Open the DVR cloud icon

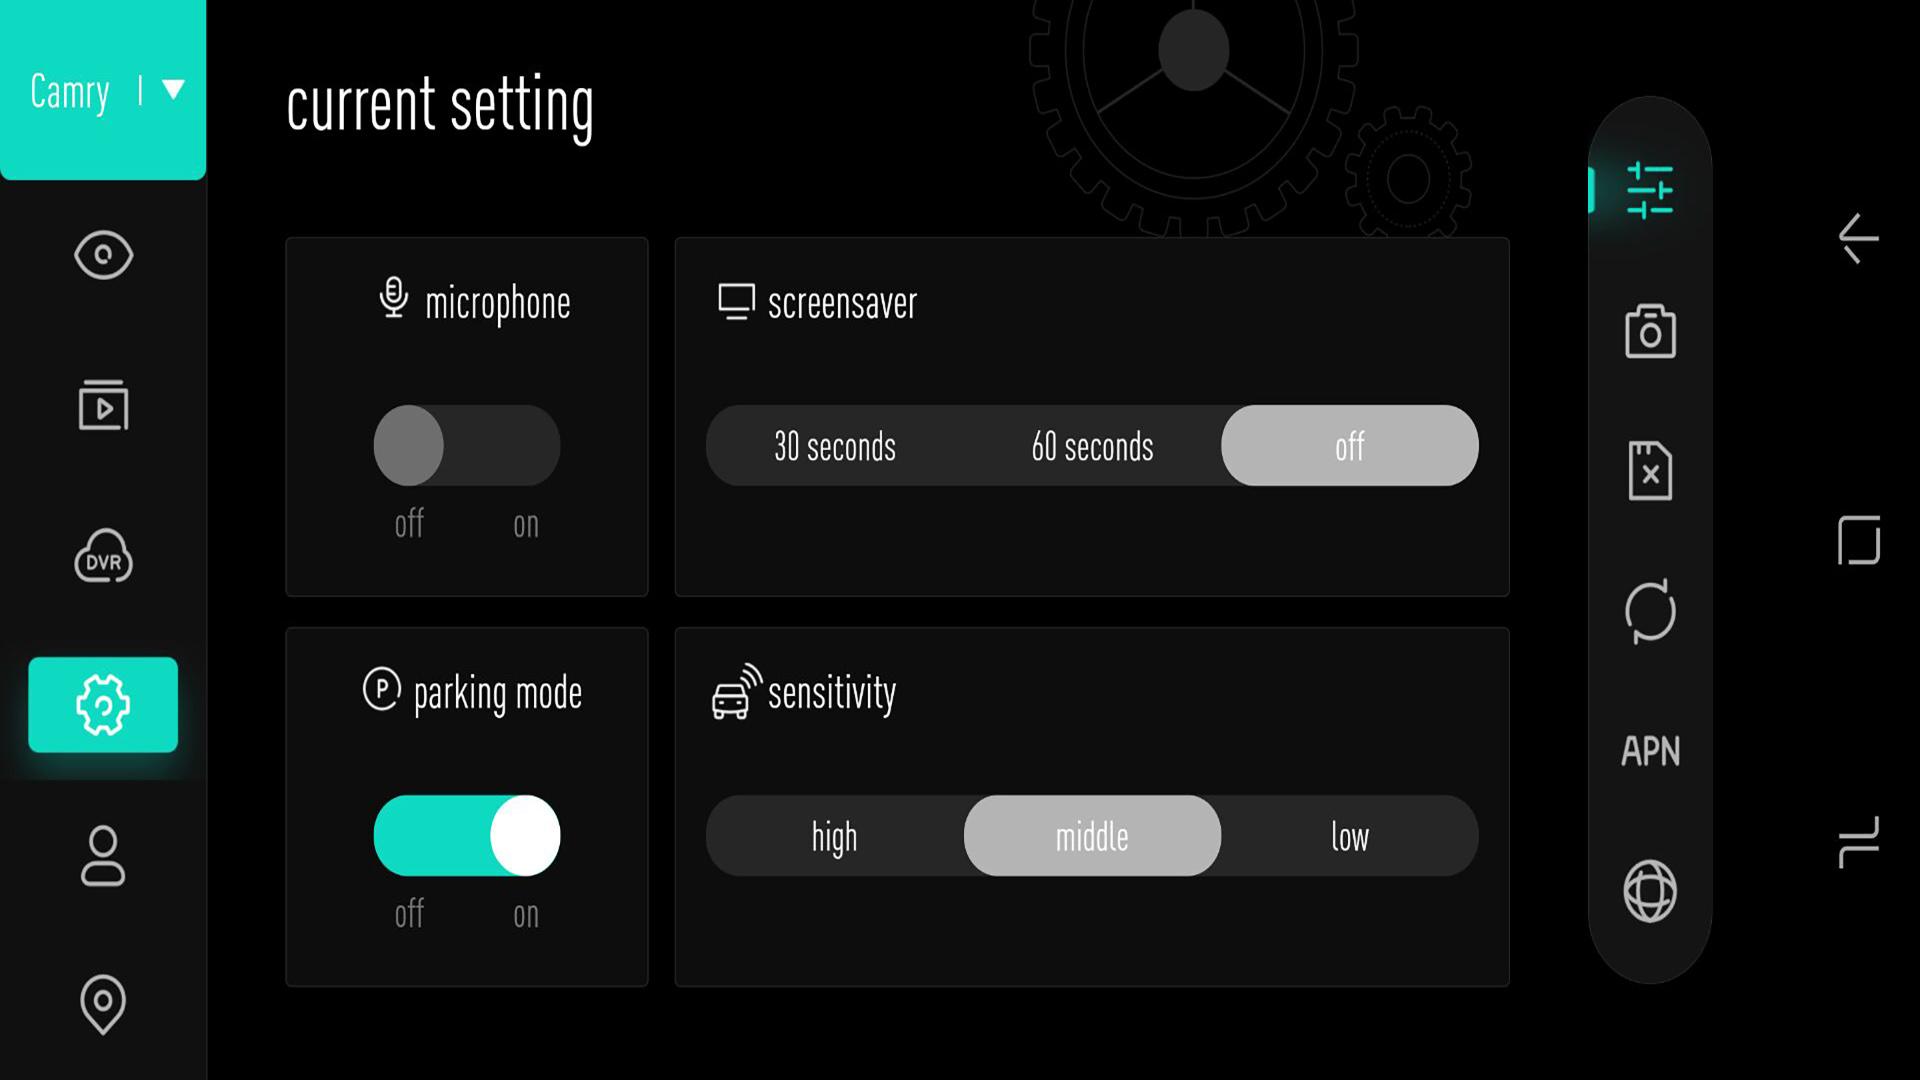[x=103, y=556]
